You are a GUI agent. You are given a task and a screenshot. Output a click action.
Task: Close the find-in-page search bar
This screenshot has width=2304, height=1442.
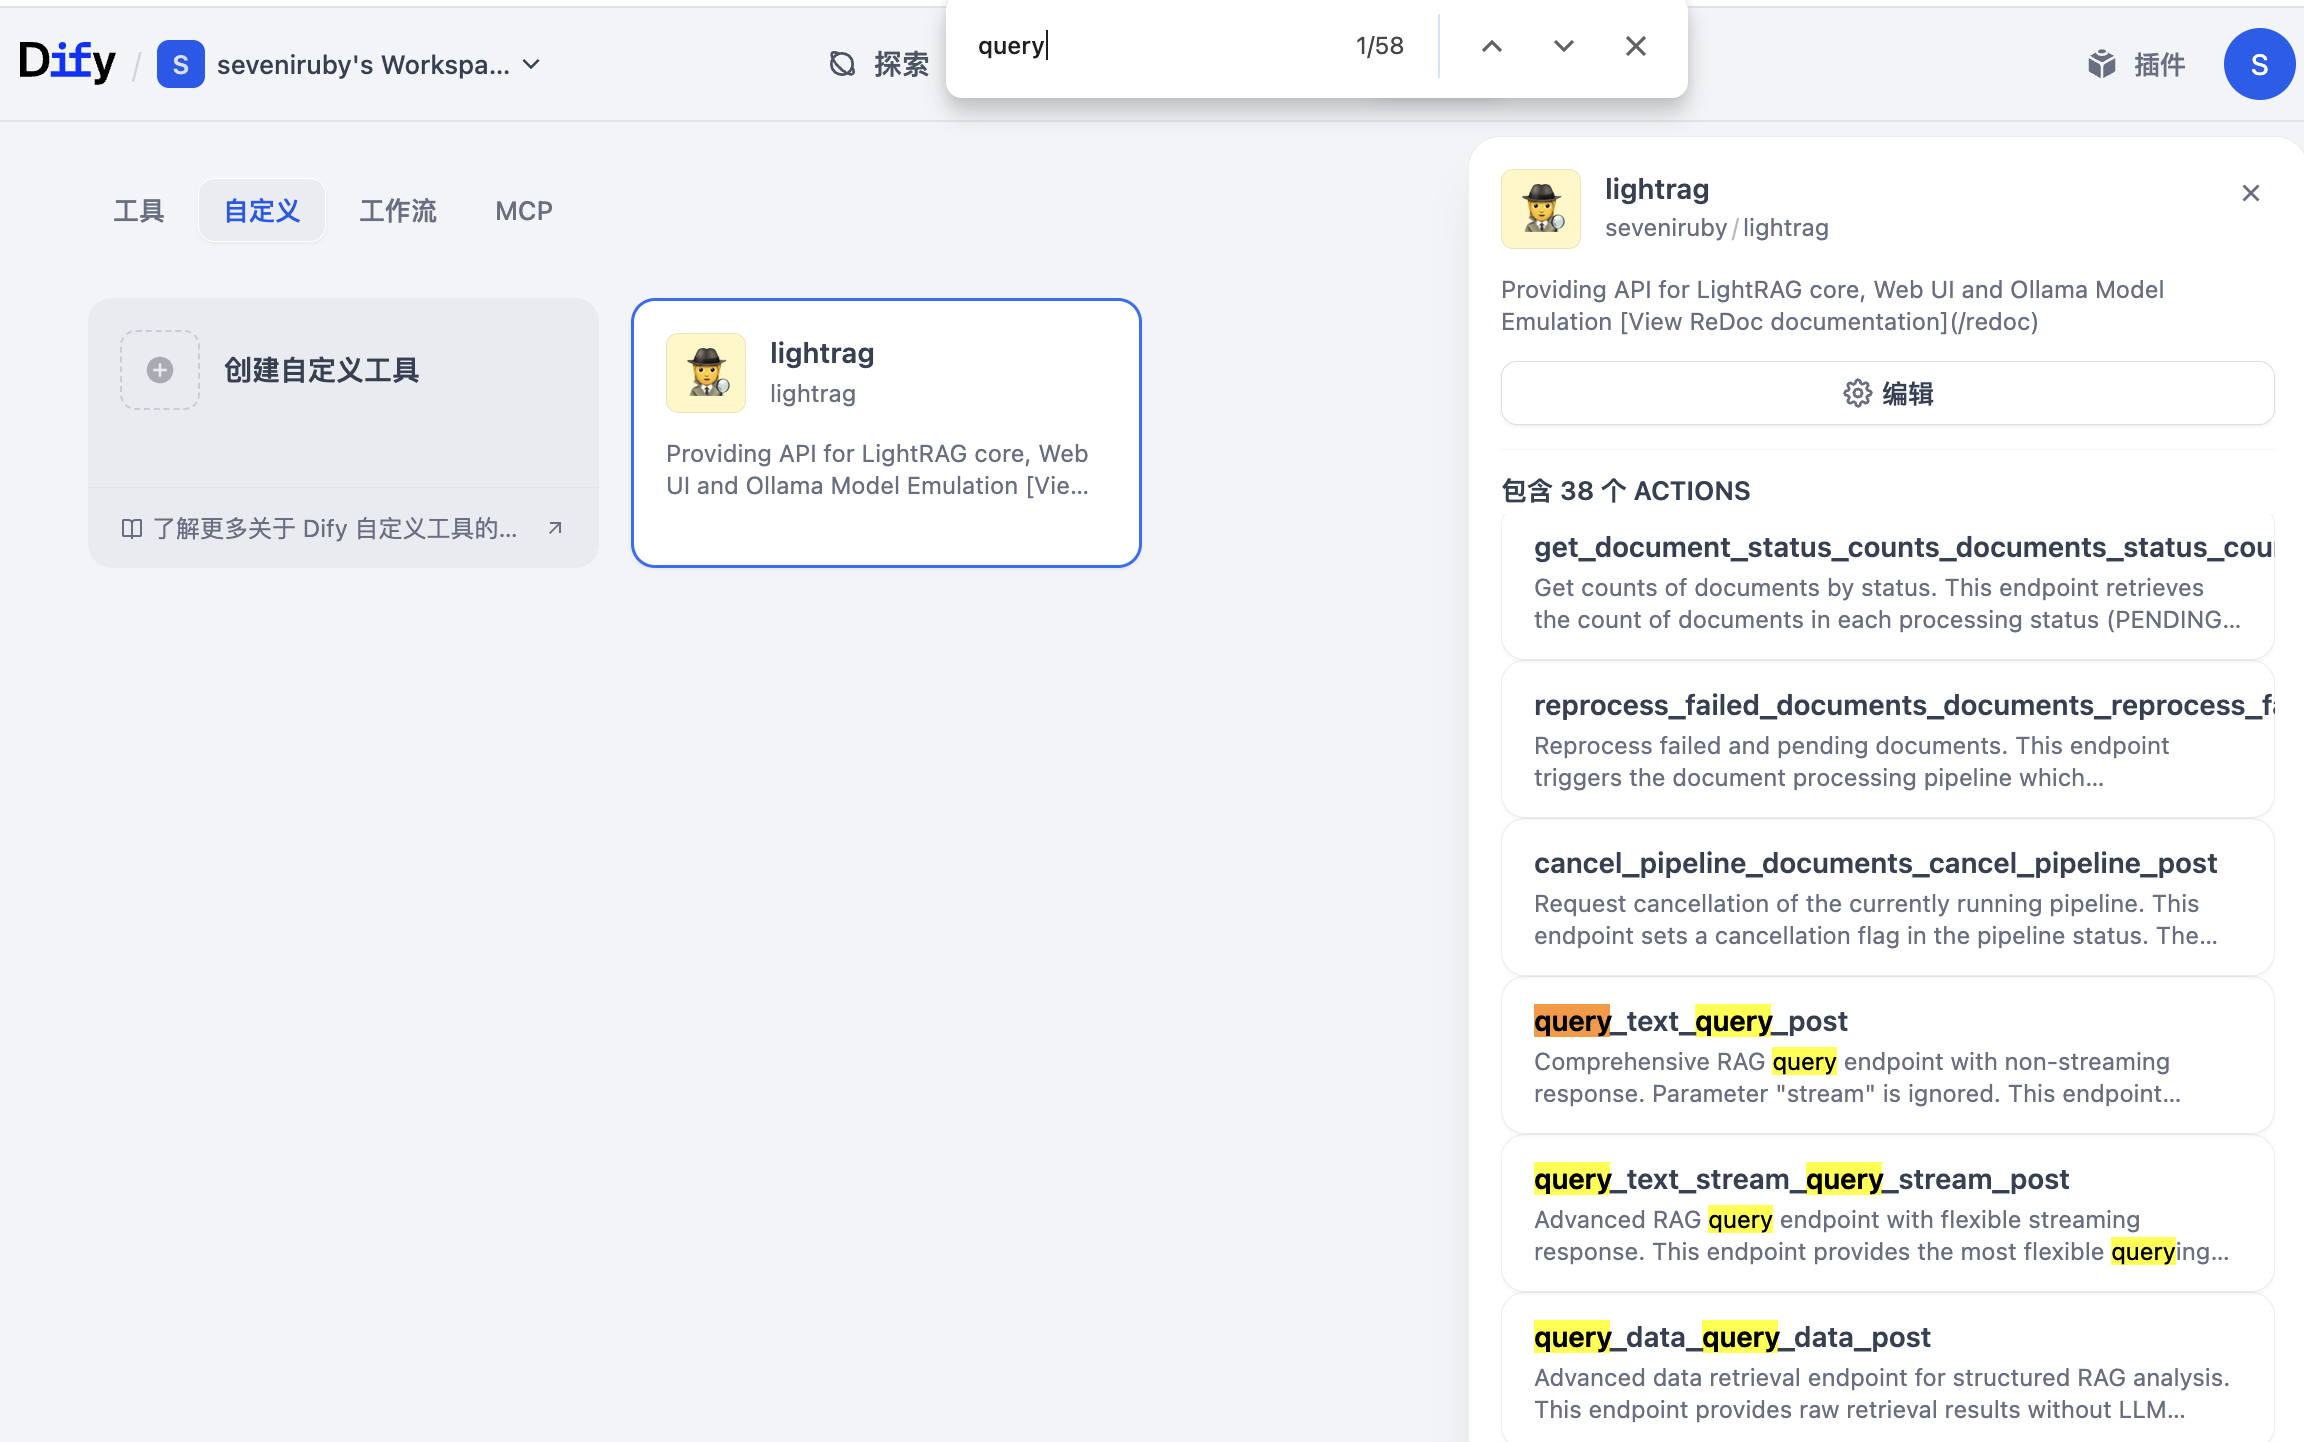1635,46
